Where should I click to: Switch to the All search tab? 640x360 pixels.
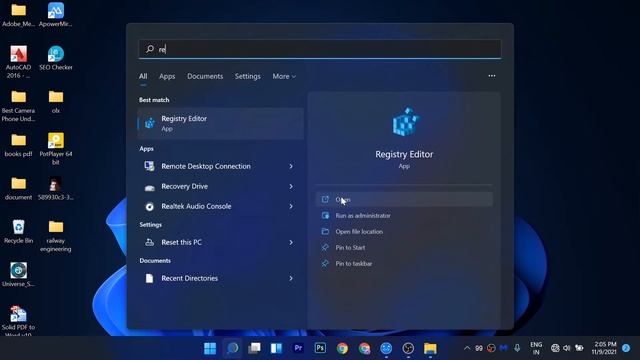pyautogui.click(x=143, y=76)
